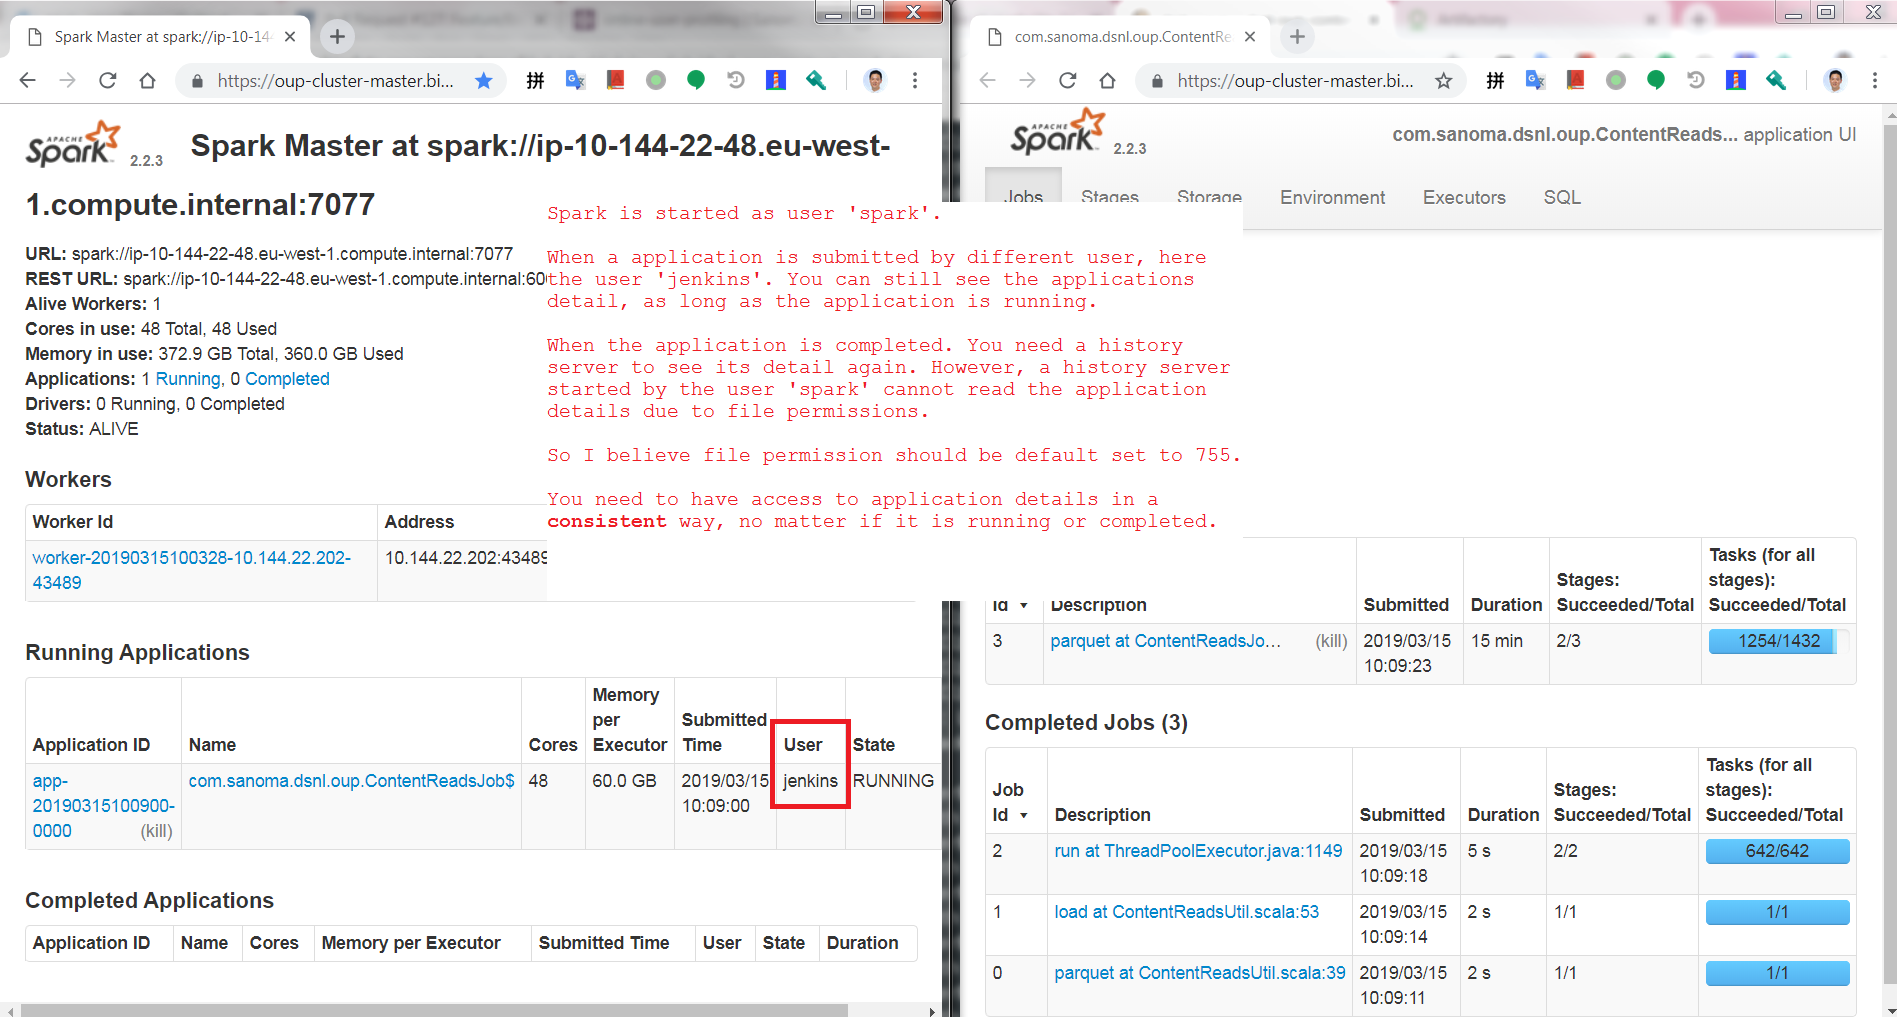Open run at ThreadPoolExecutor.java:1149 job
Screen dimensions: 1897x1017
[1198, 851]
